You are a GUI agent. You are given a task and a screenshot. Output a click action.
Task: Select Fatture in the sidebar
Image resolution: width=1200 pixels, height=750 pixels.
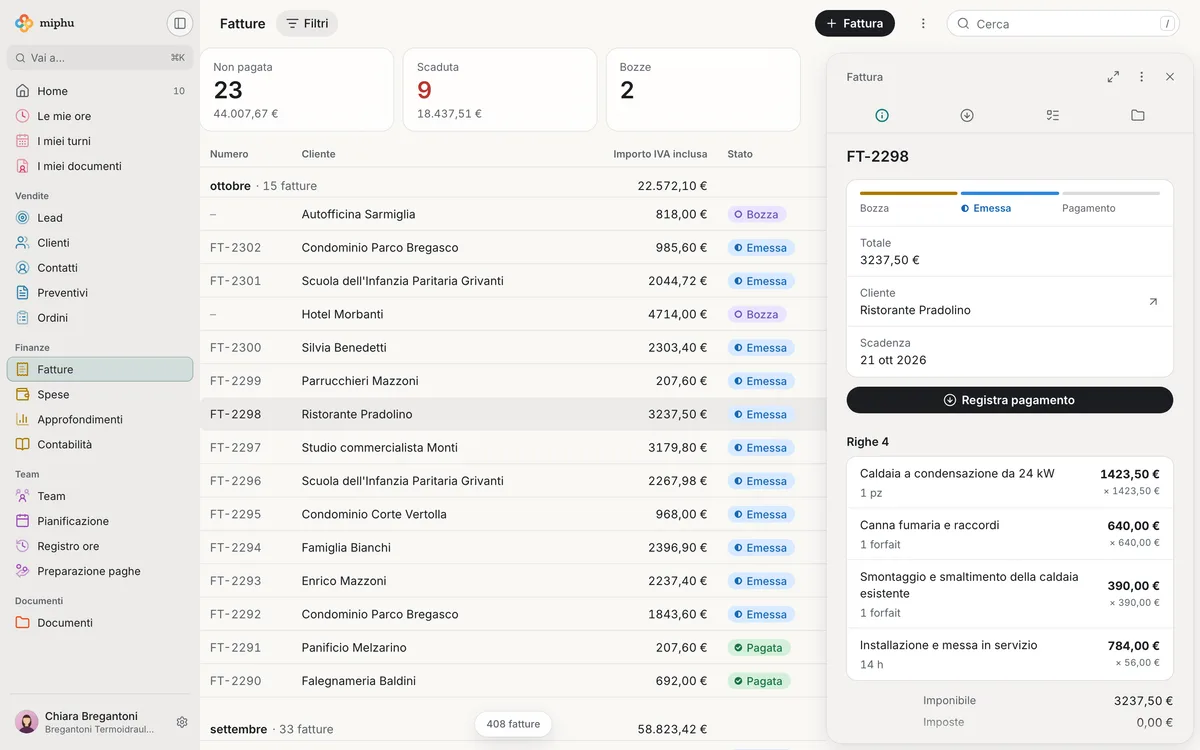coord(100,369)
